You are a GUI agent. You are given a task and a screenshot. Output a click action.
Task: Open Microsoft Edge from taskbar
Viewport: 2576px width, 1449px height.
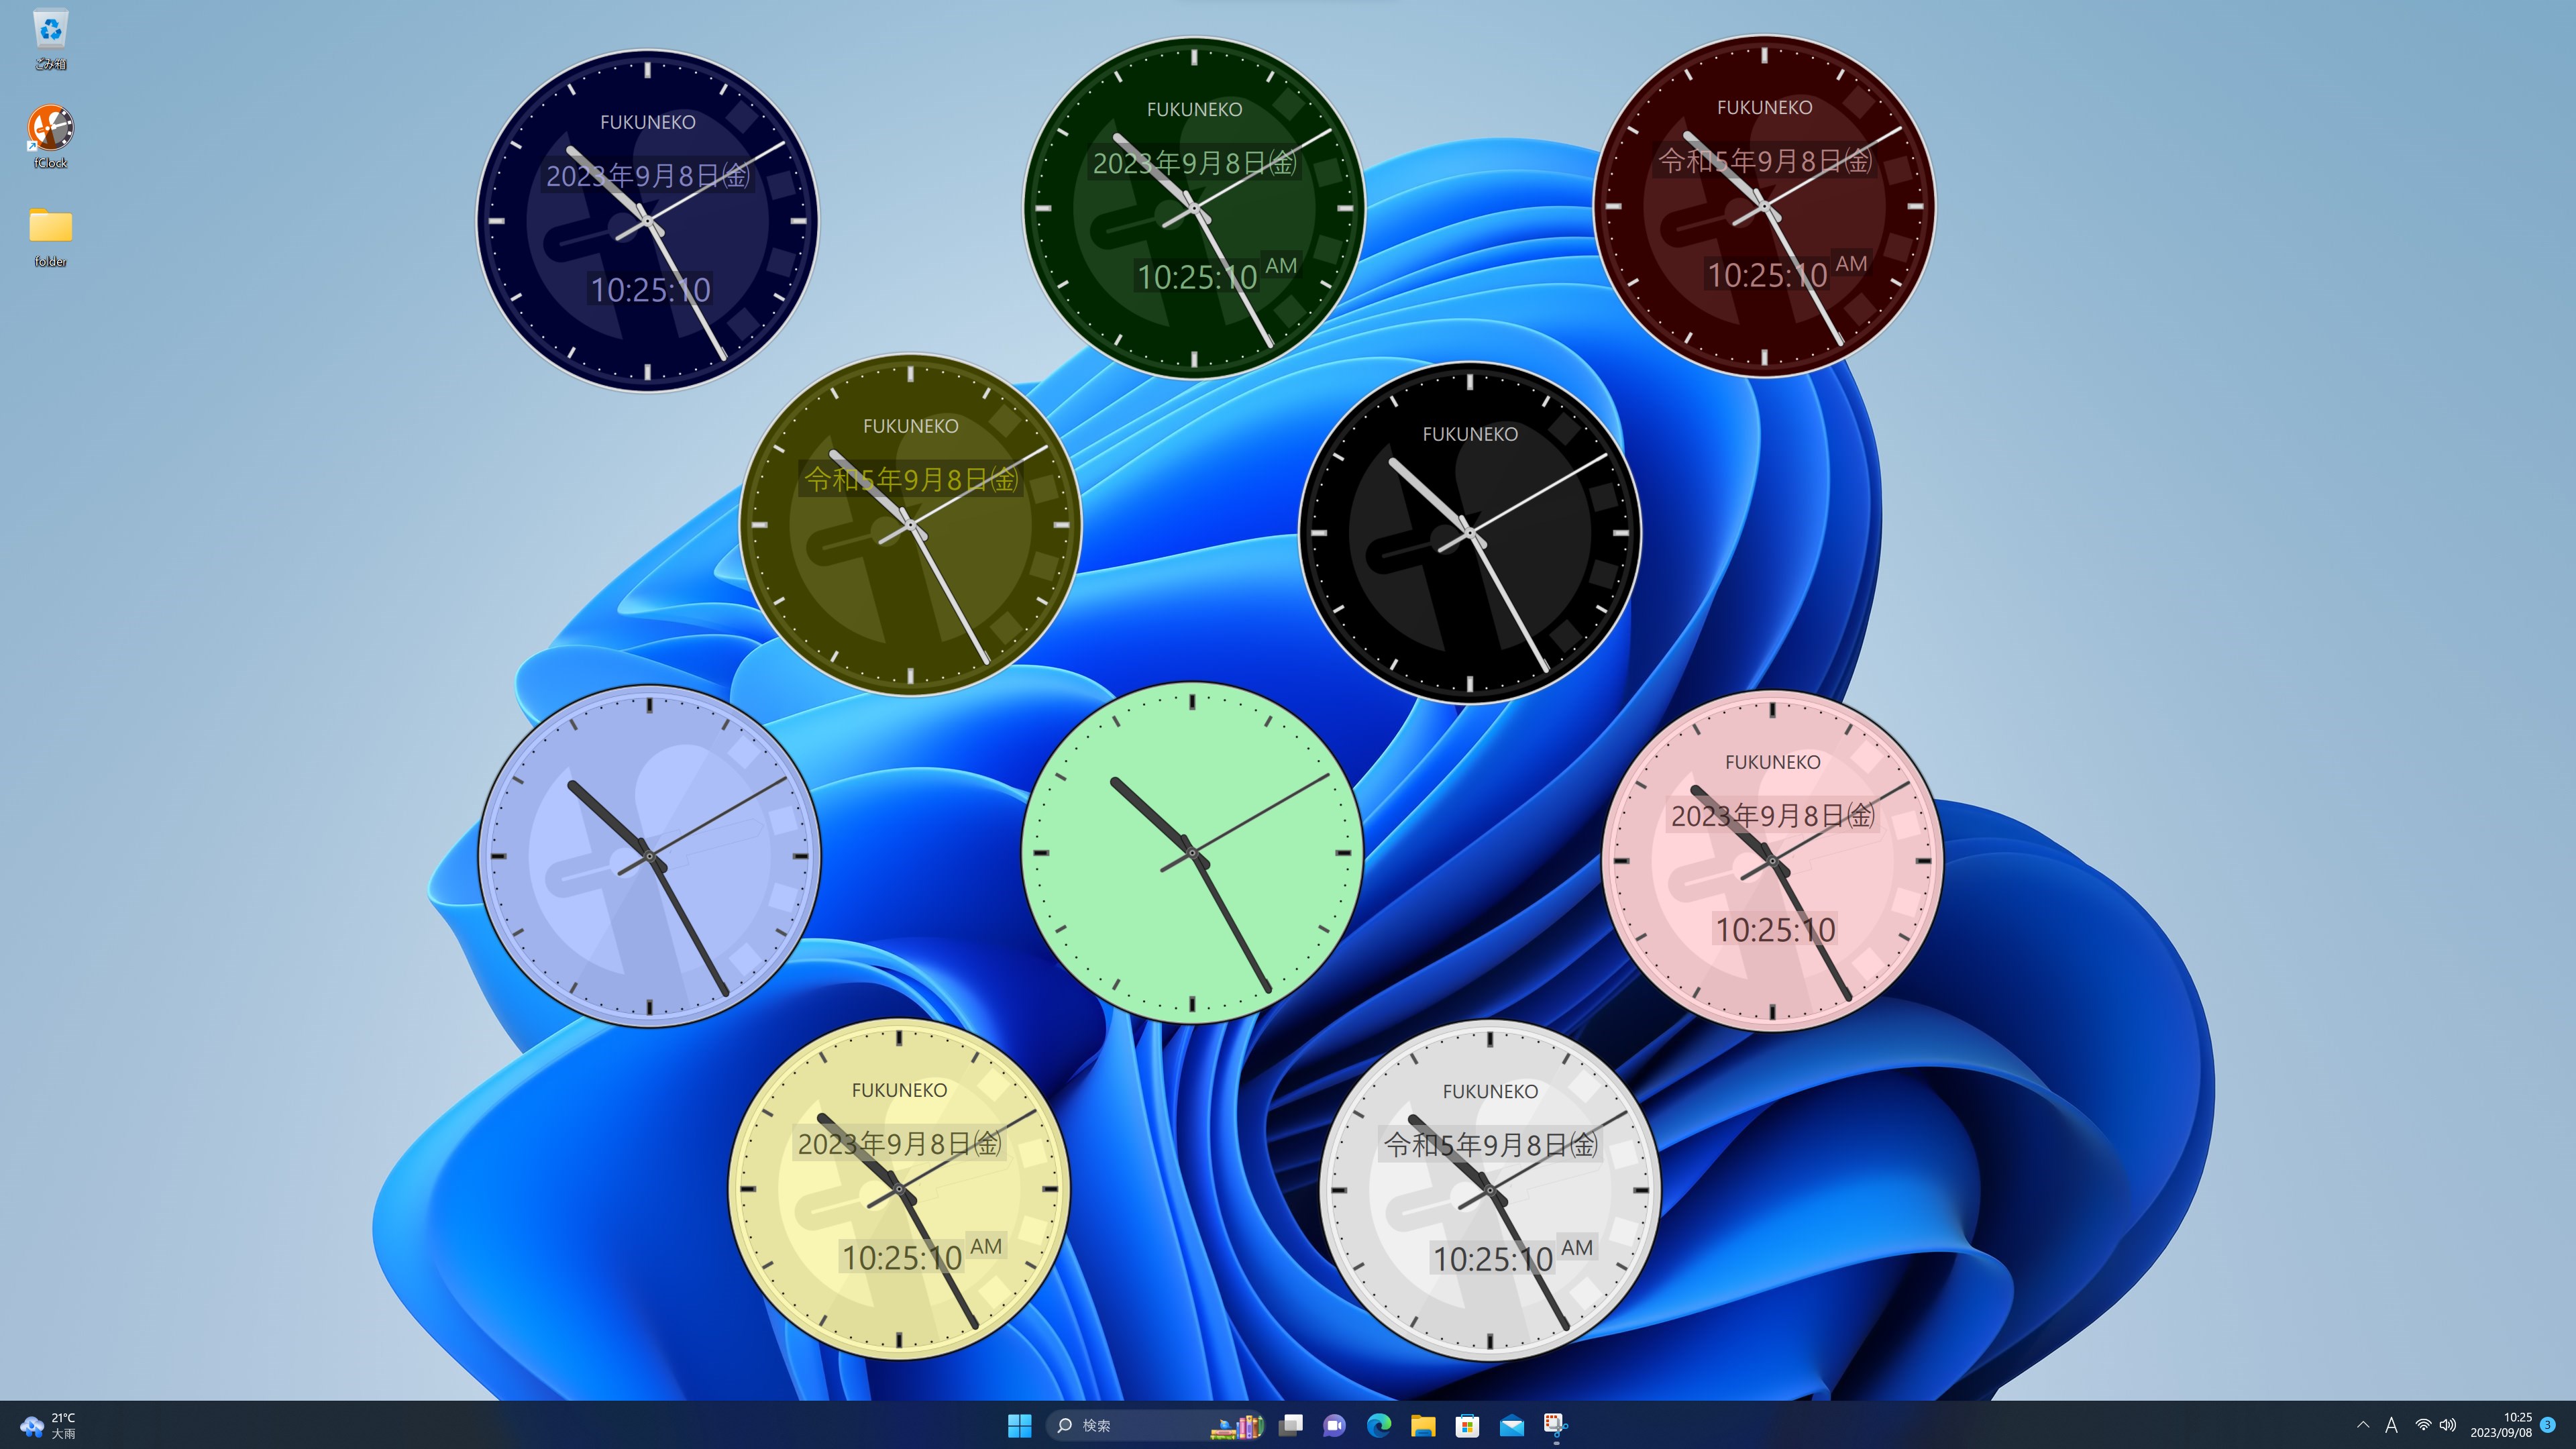[1379, 1425]
